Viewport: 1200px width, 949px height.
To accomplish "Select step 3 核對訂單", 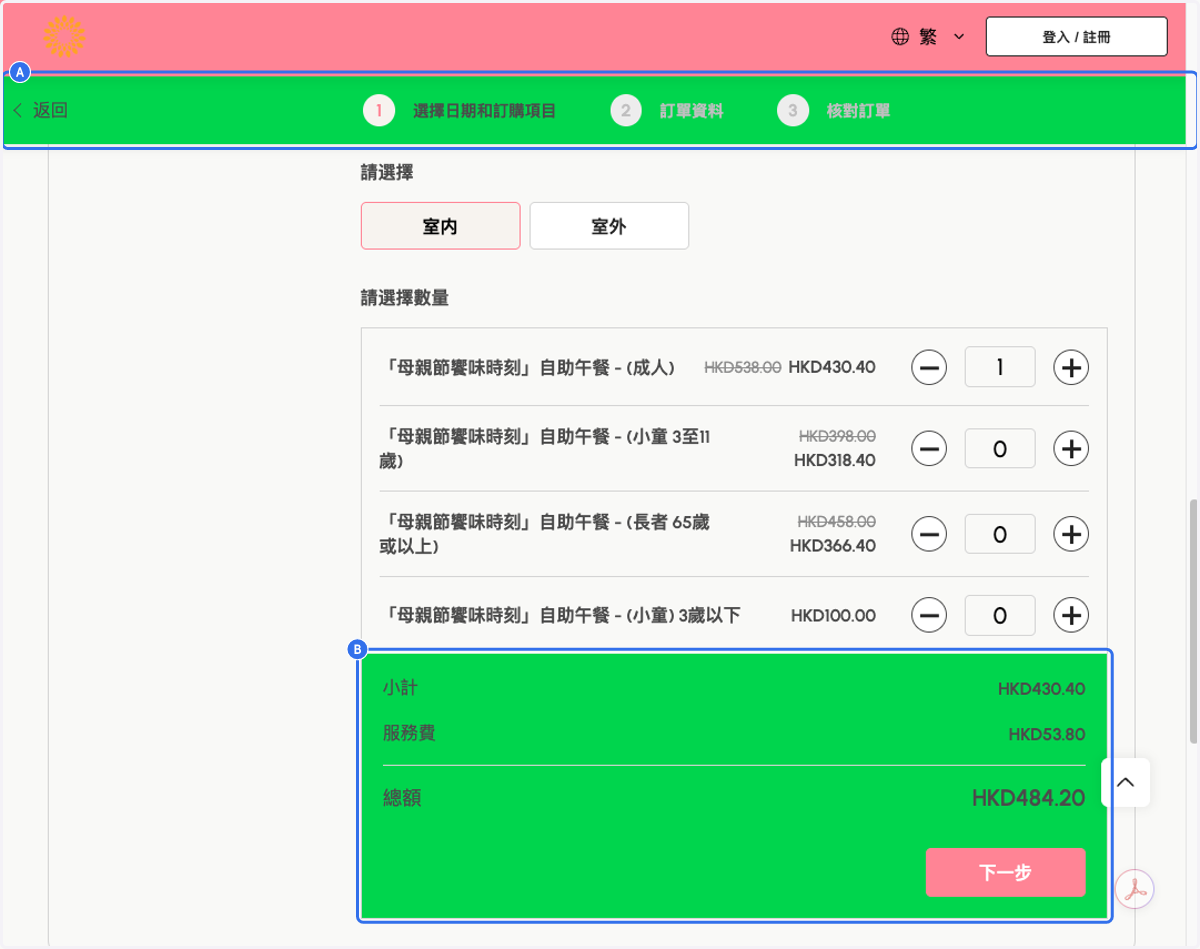I will [834, 110].
